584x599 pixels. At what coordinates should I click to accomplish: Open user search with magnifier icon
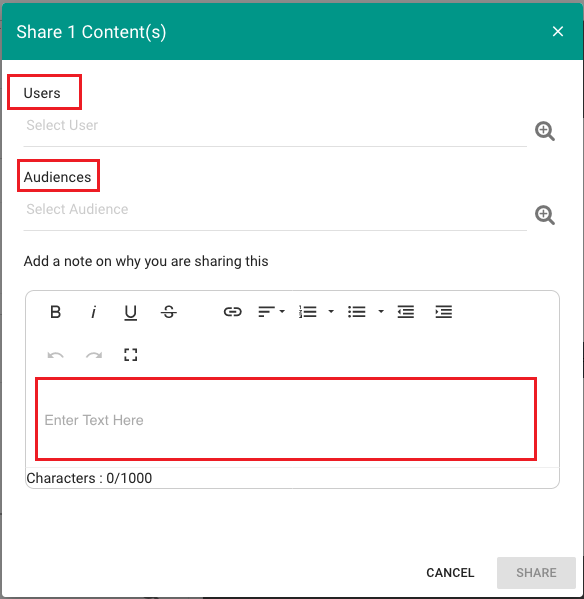(545, 131)
